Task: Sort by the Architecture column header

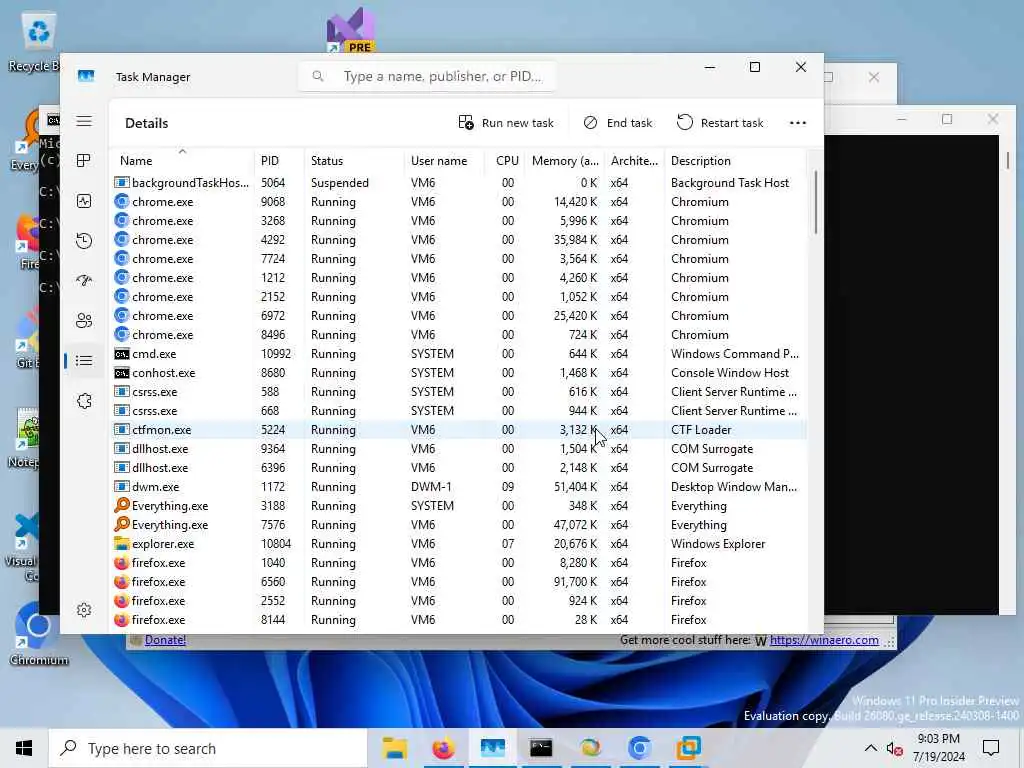Action: 634,161
